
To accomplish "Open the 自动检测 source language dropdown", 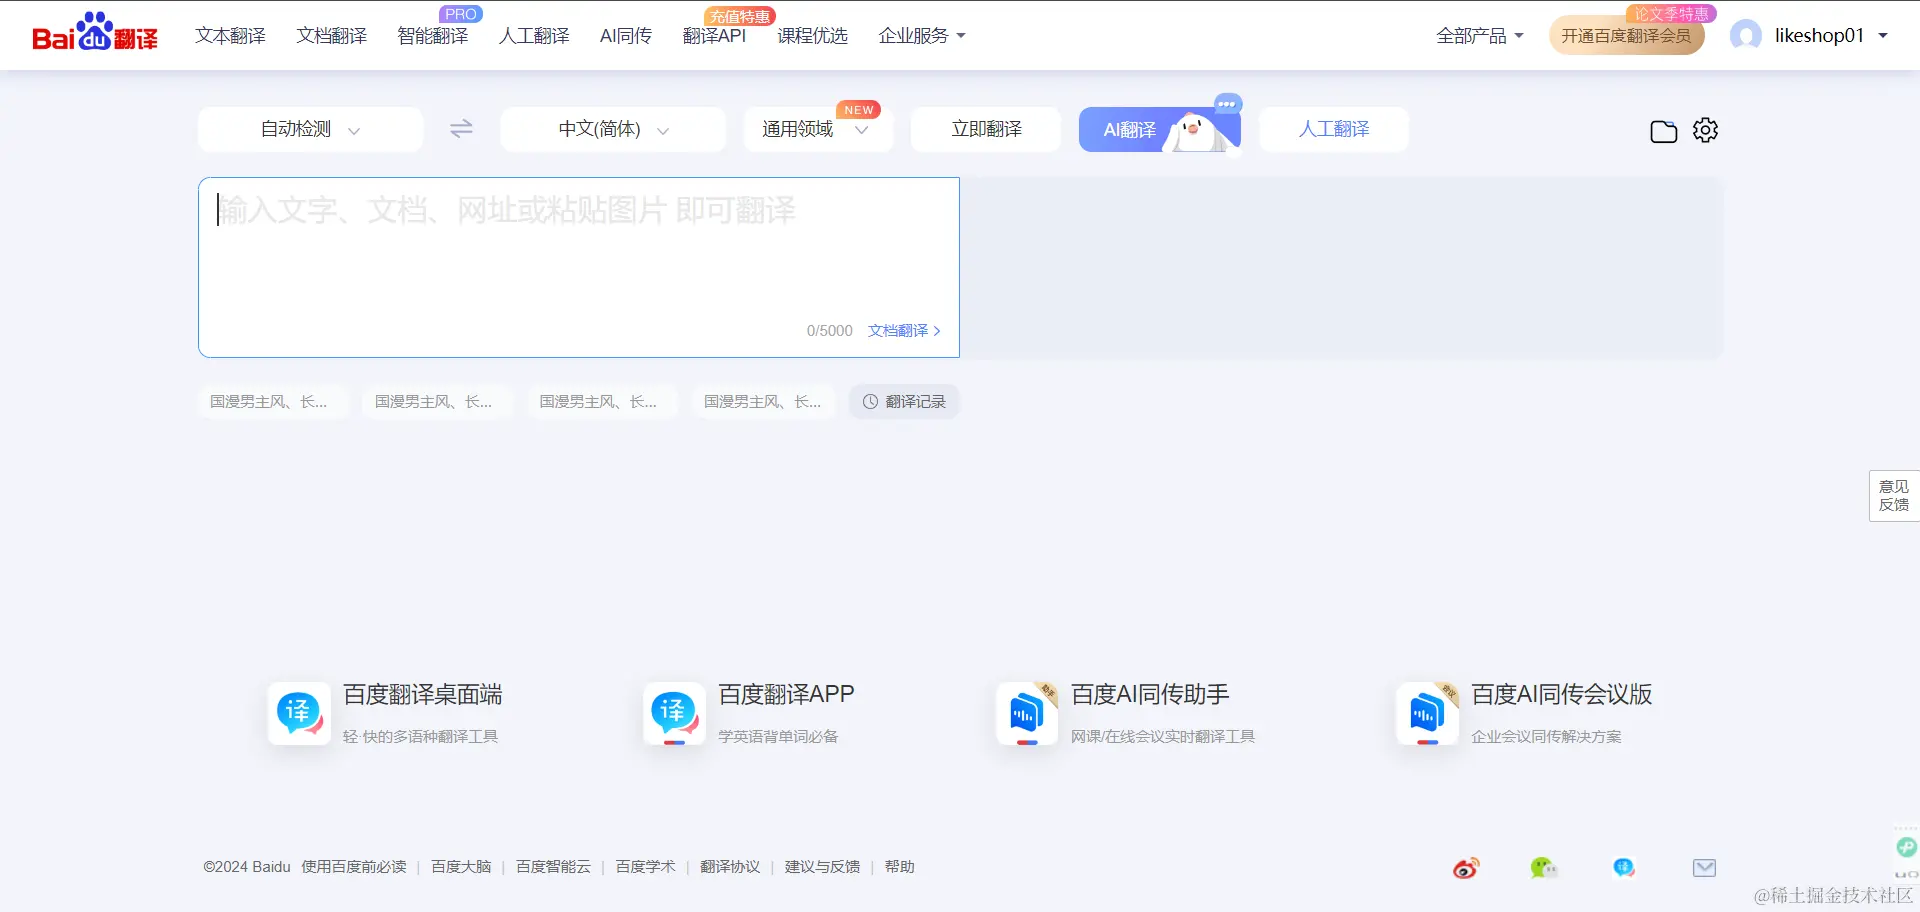I will pos(310,129).
